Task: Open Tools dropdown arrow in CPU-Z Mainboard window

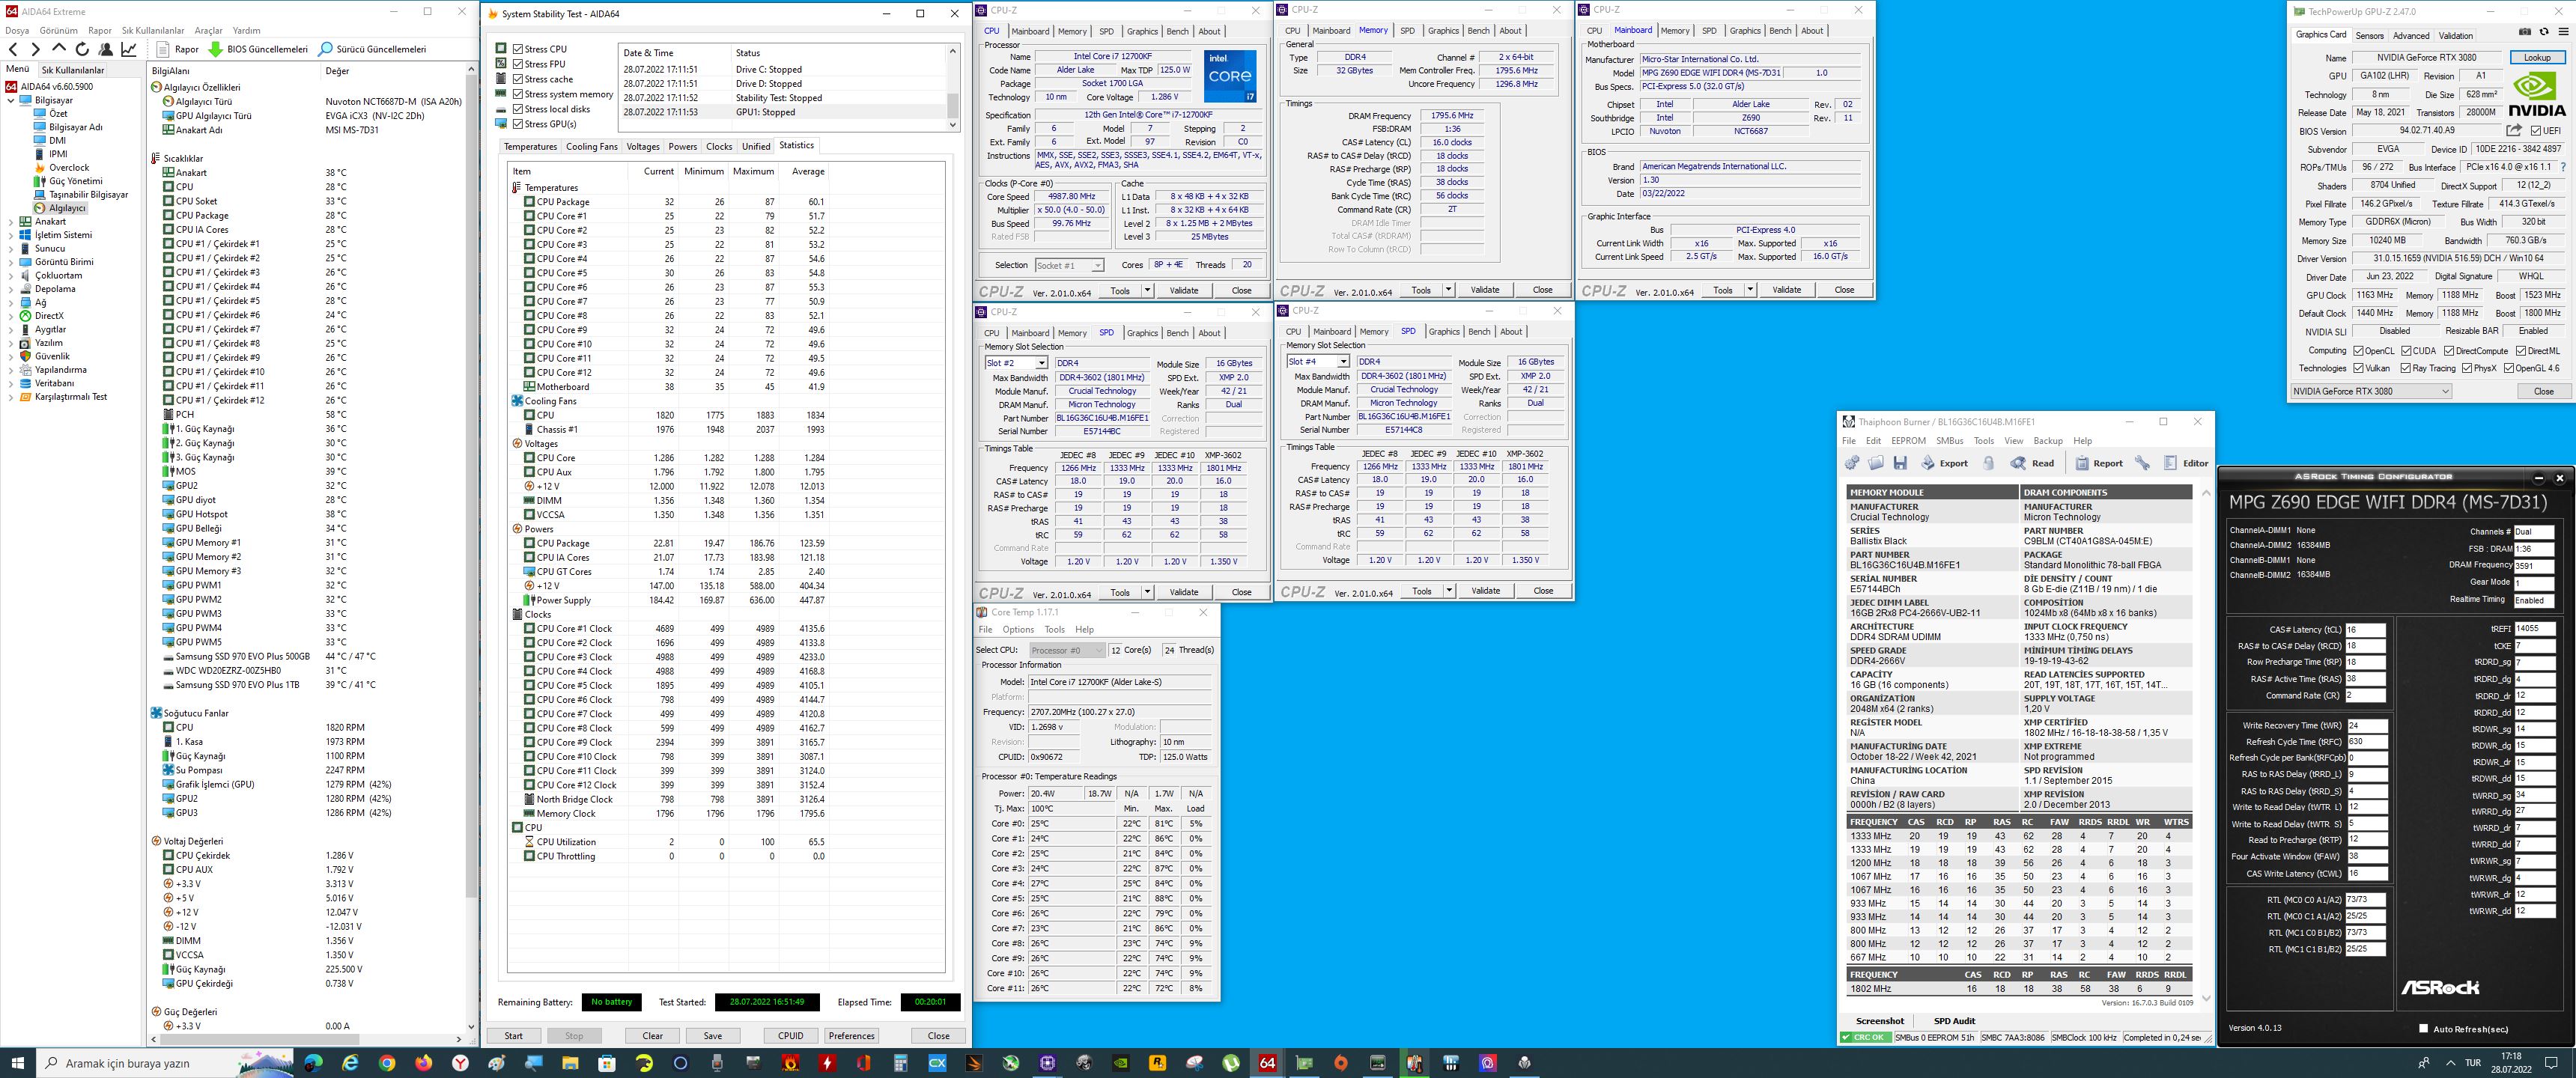Action: pos(1749,290)
